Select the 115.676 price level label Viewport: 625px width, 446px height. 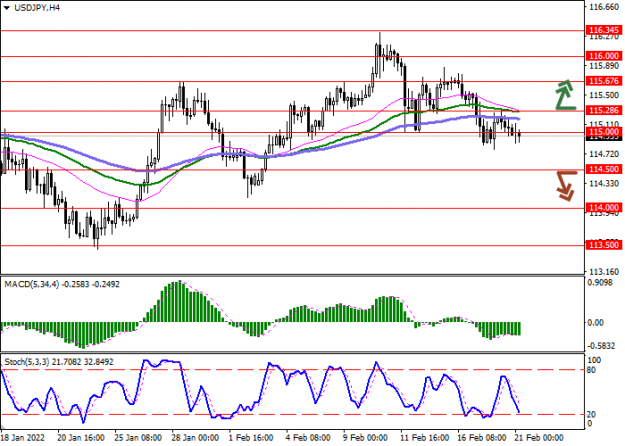tap(604, 81)
